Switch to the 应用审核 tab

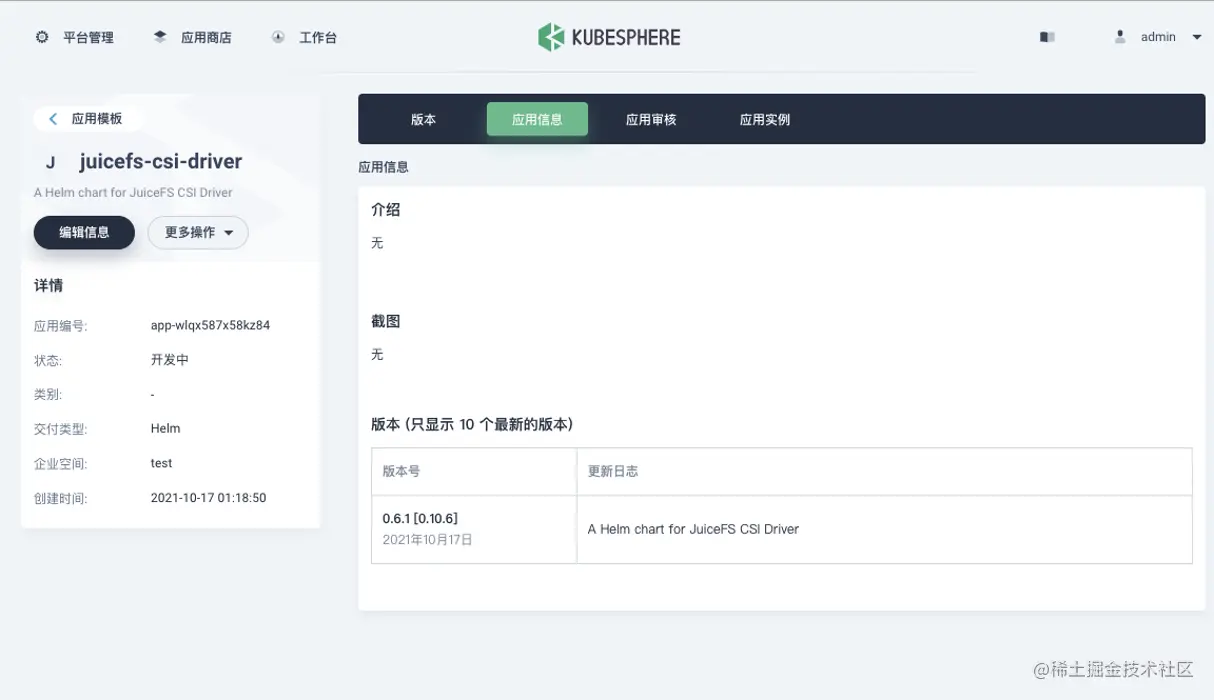651,119
